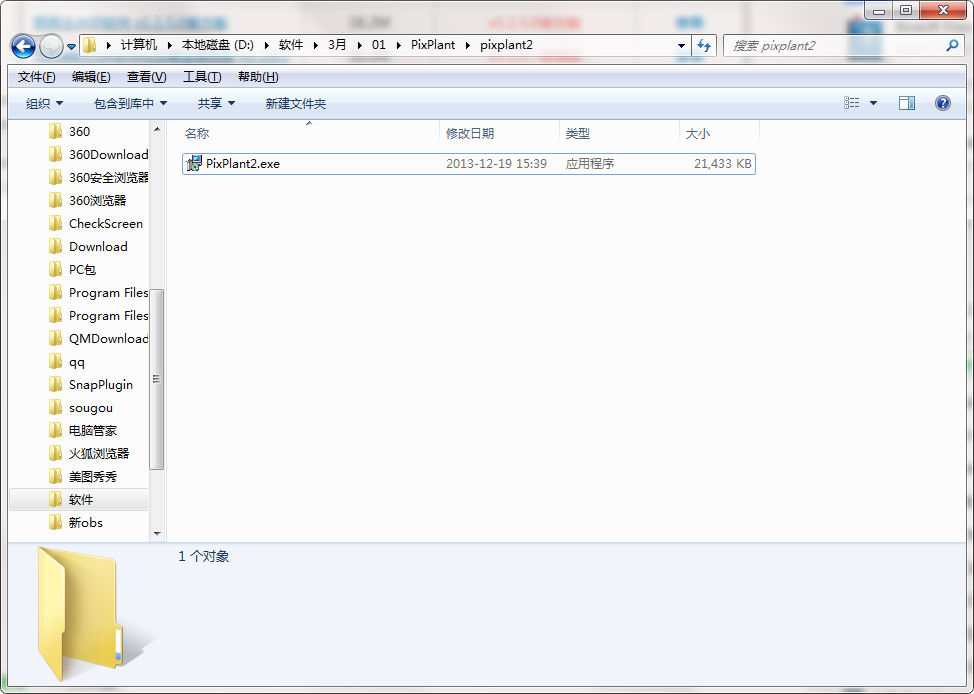The height and width of the screenshot is (694, 974).
Task: Select the 360Download folder in tree
Action: [x=109, y=154]
